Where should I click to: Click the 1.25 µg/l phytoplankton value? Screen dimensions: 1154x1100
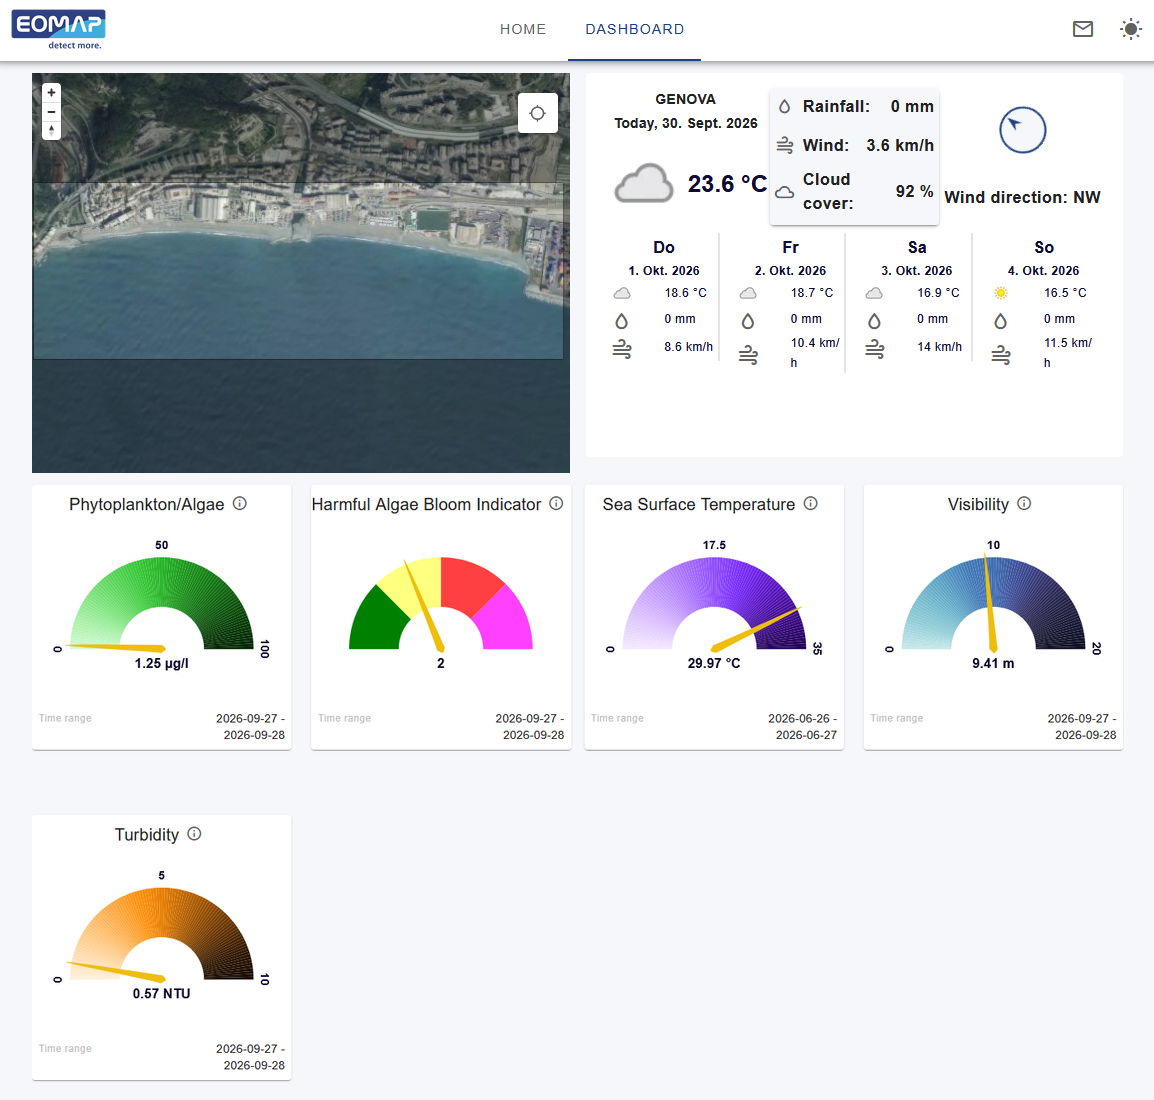[161, 664]
